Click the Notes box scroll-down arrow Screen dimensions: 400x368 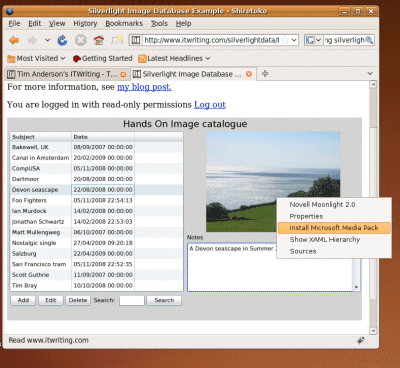click(x=356, y=287)
